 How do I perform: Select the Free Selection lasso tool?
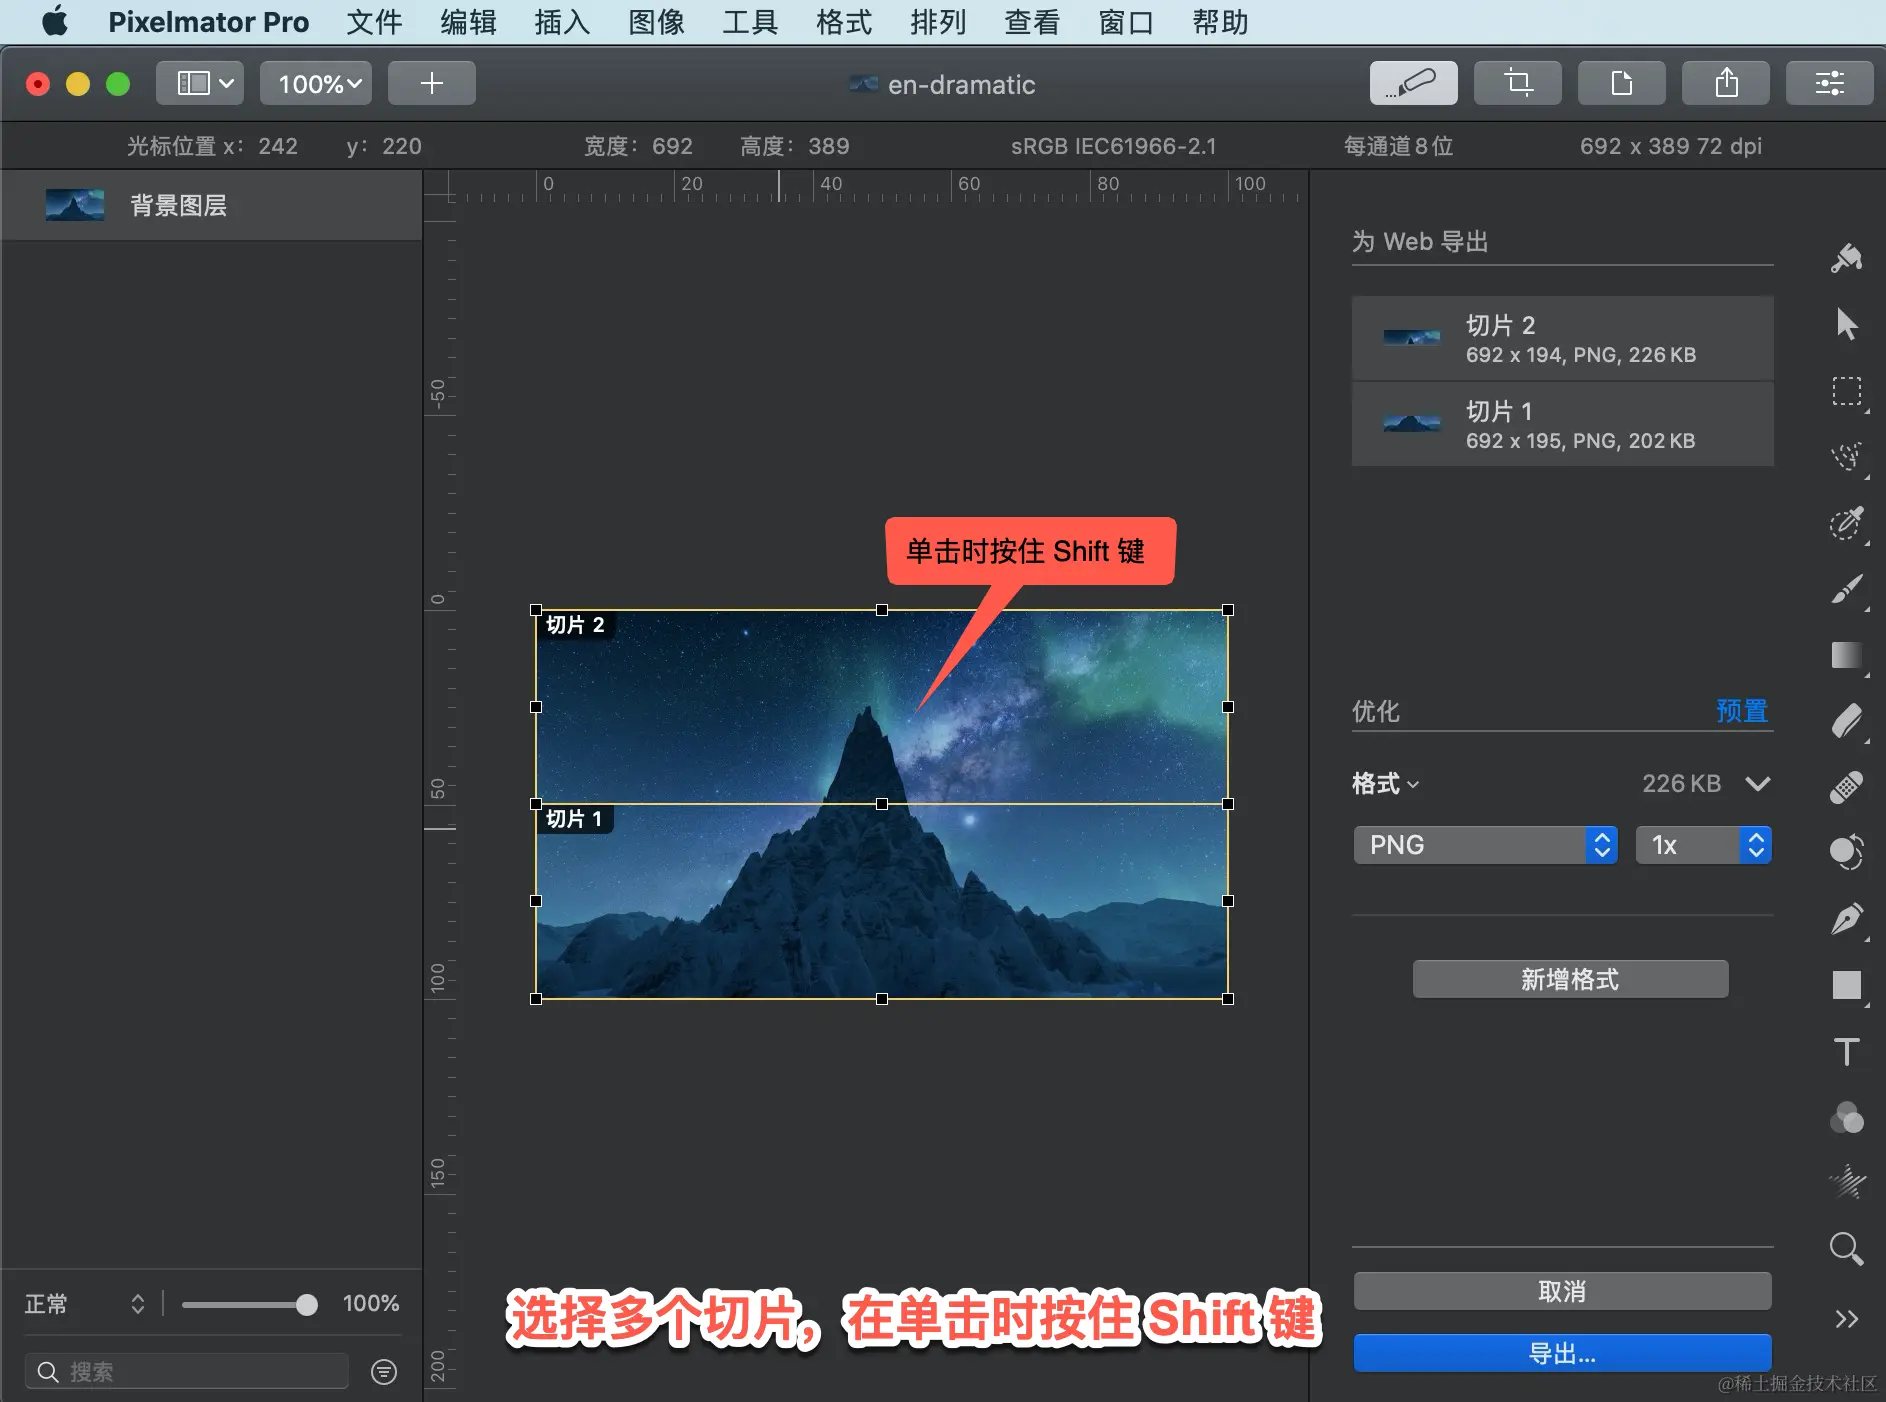point(1846,458)
